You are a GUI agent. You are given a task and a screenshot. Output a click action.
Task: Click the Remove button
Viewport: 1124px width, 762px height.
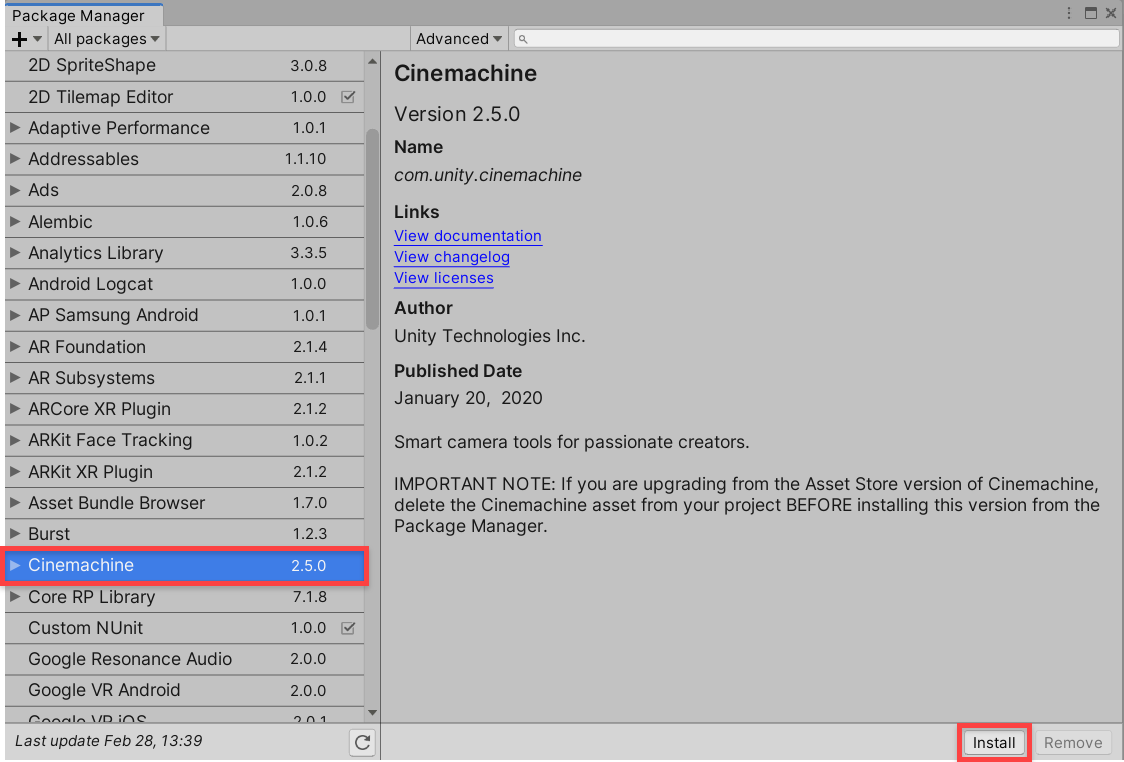click(x=1073, y=743)
